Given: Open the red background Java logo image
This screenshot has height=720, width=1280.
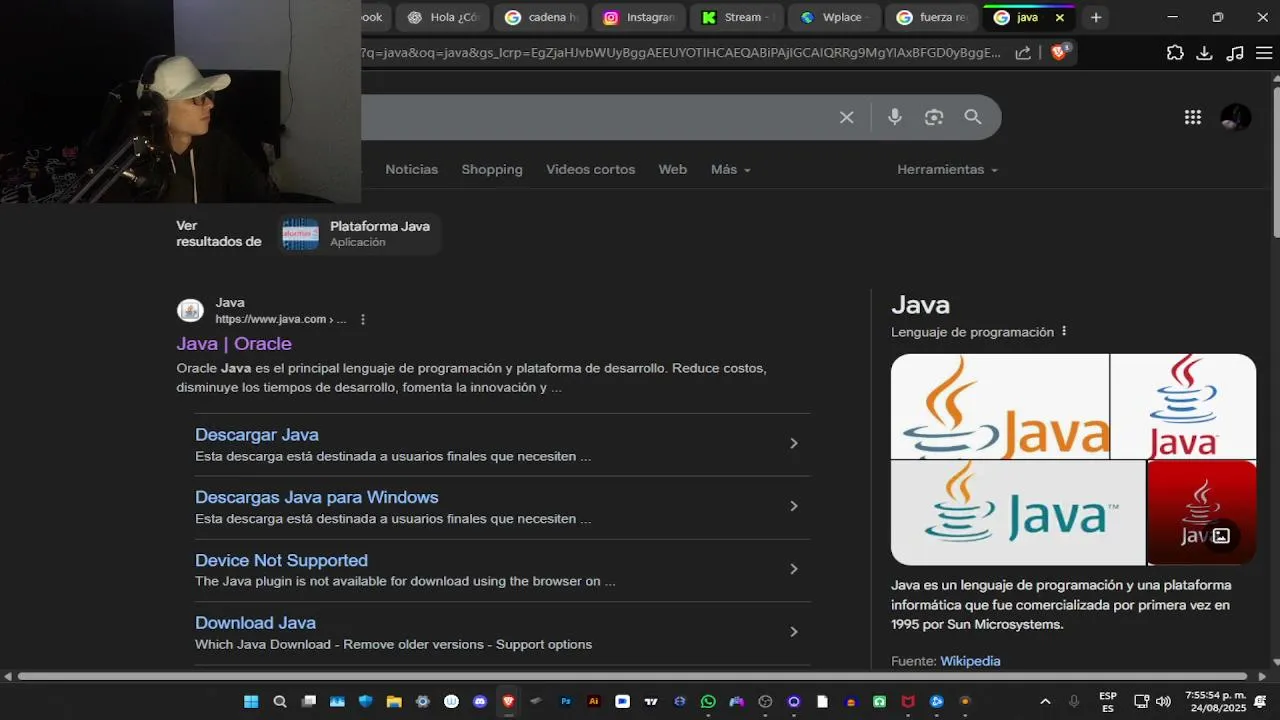Looking at the screenshot, I should (x=1201, y=513).
